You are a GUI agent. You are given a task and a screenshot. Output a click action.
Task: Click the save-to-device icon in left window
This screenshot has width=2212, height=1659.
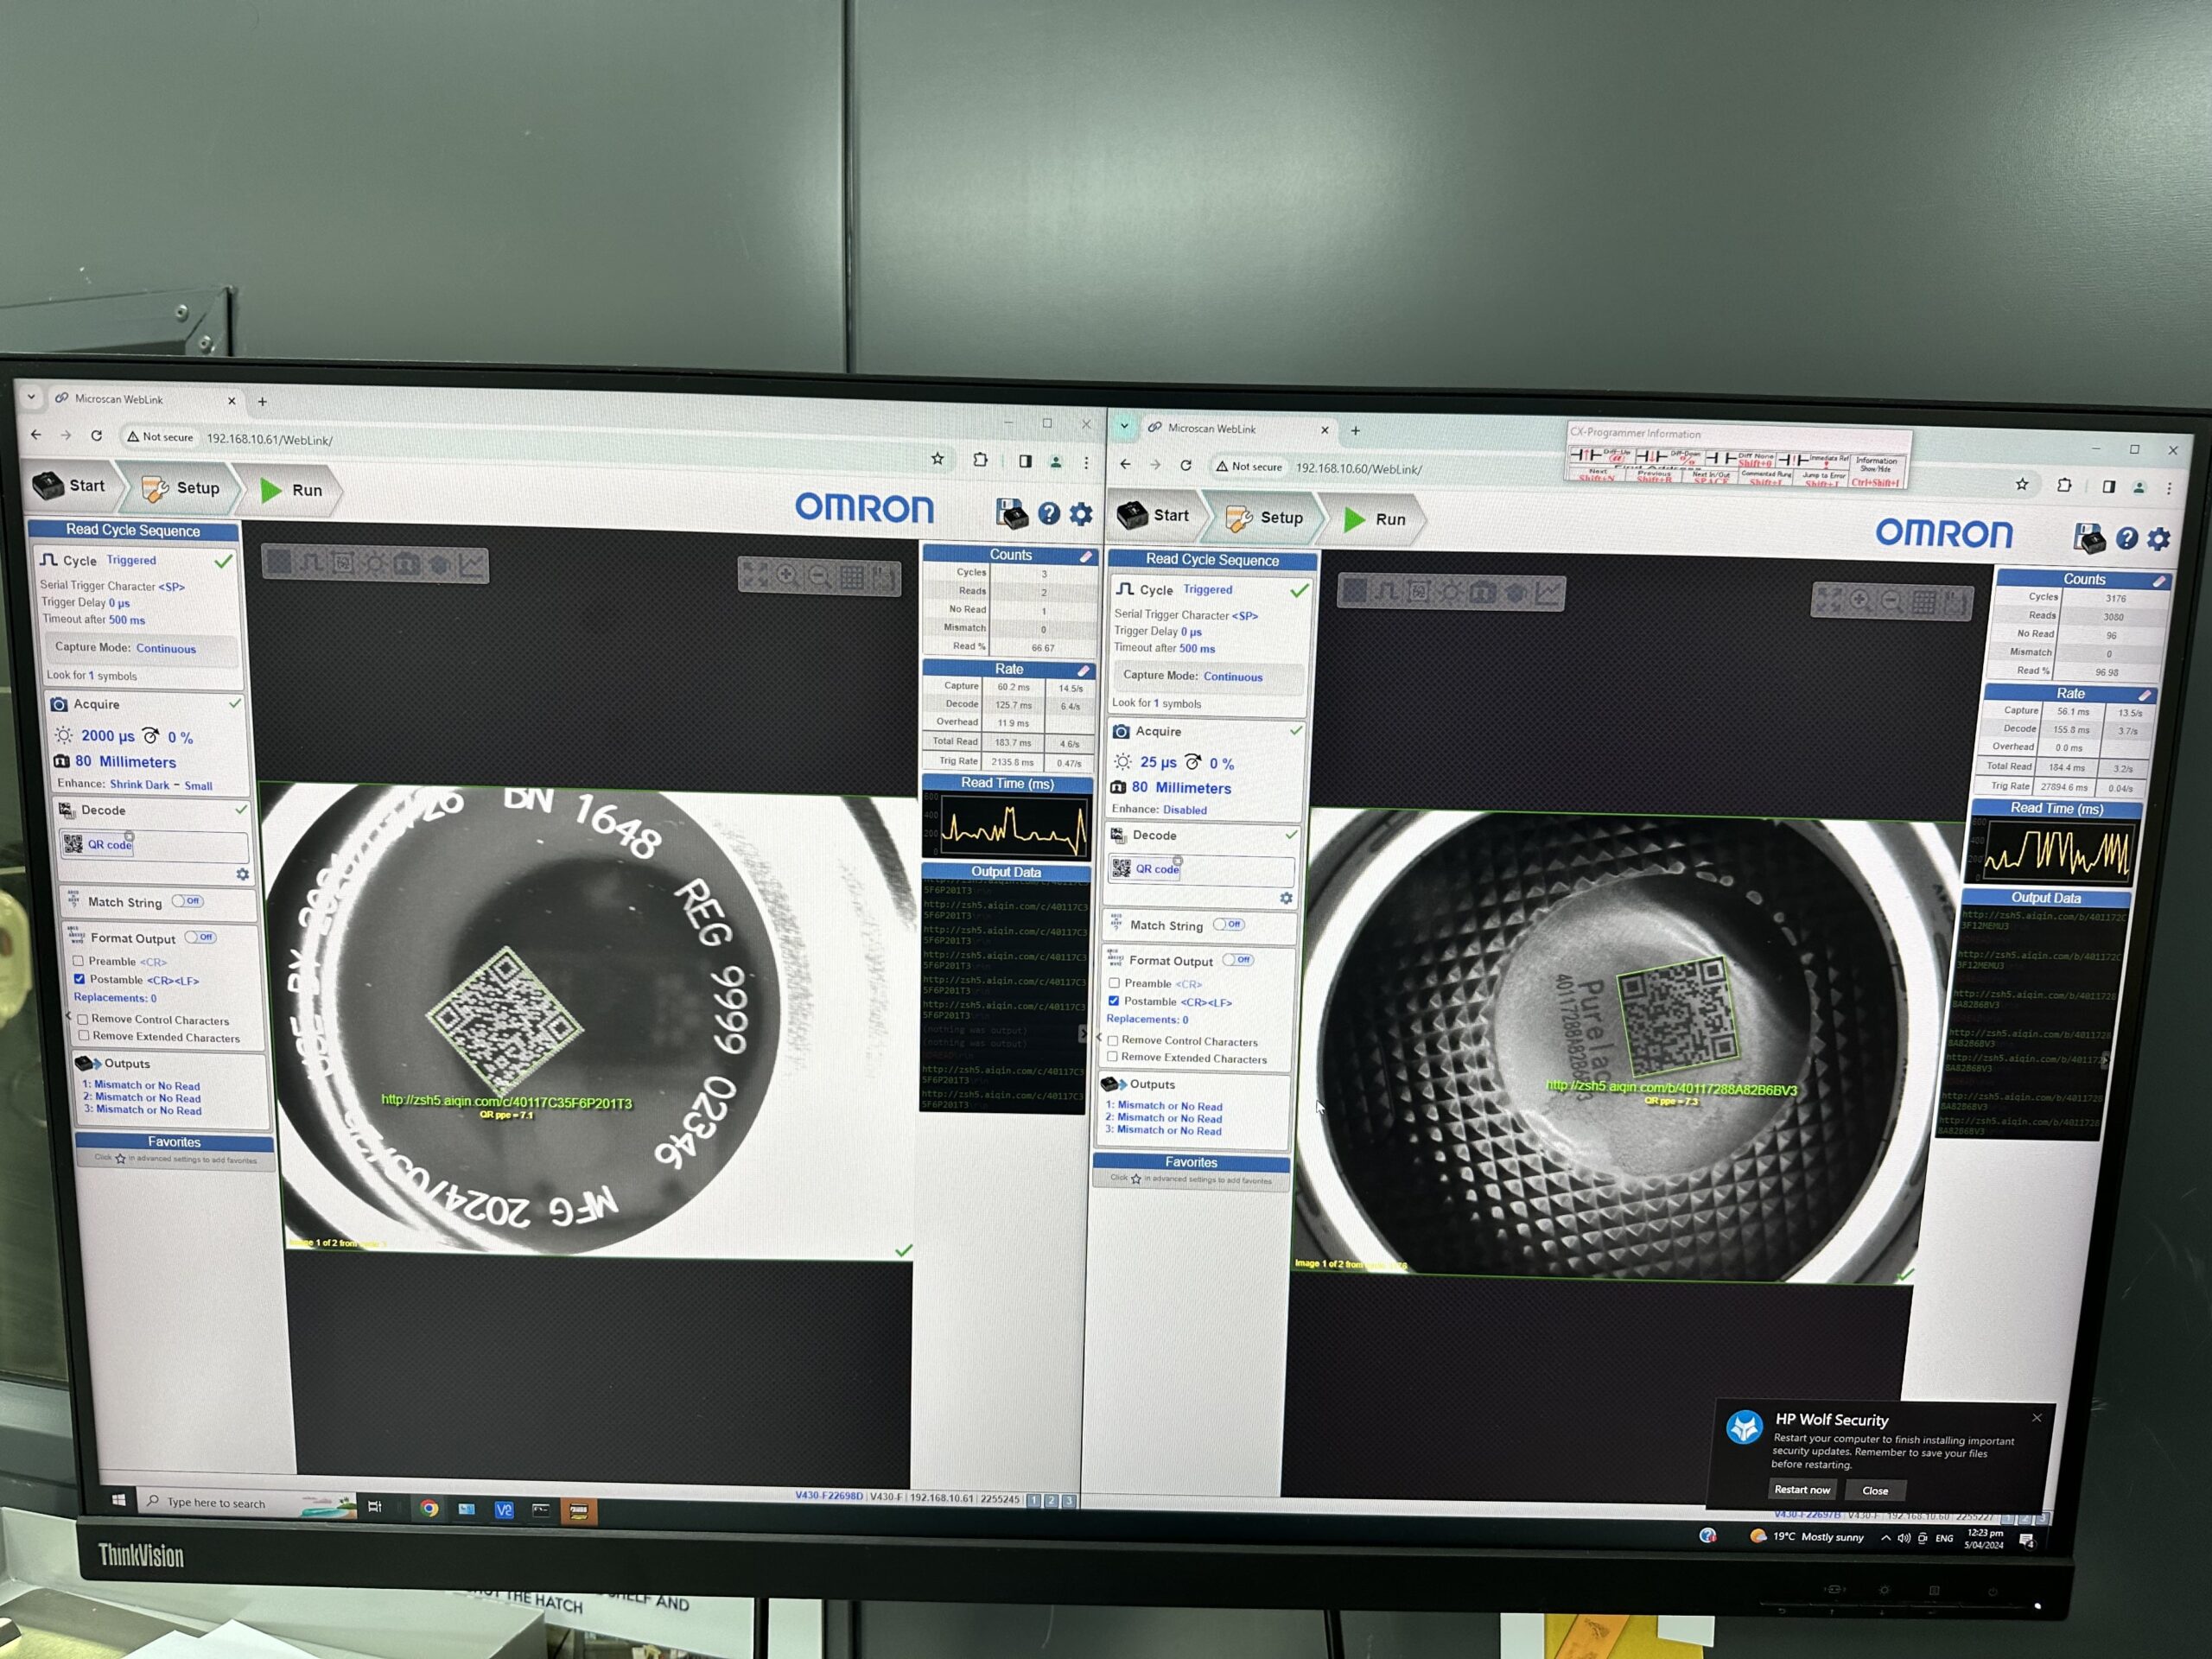(1011, 513)
